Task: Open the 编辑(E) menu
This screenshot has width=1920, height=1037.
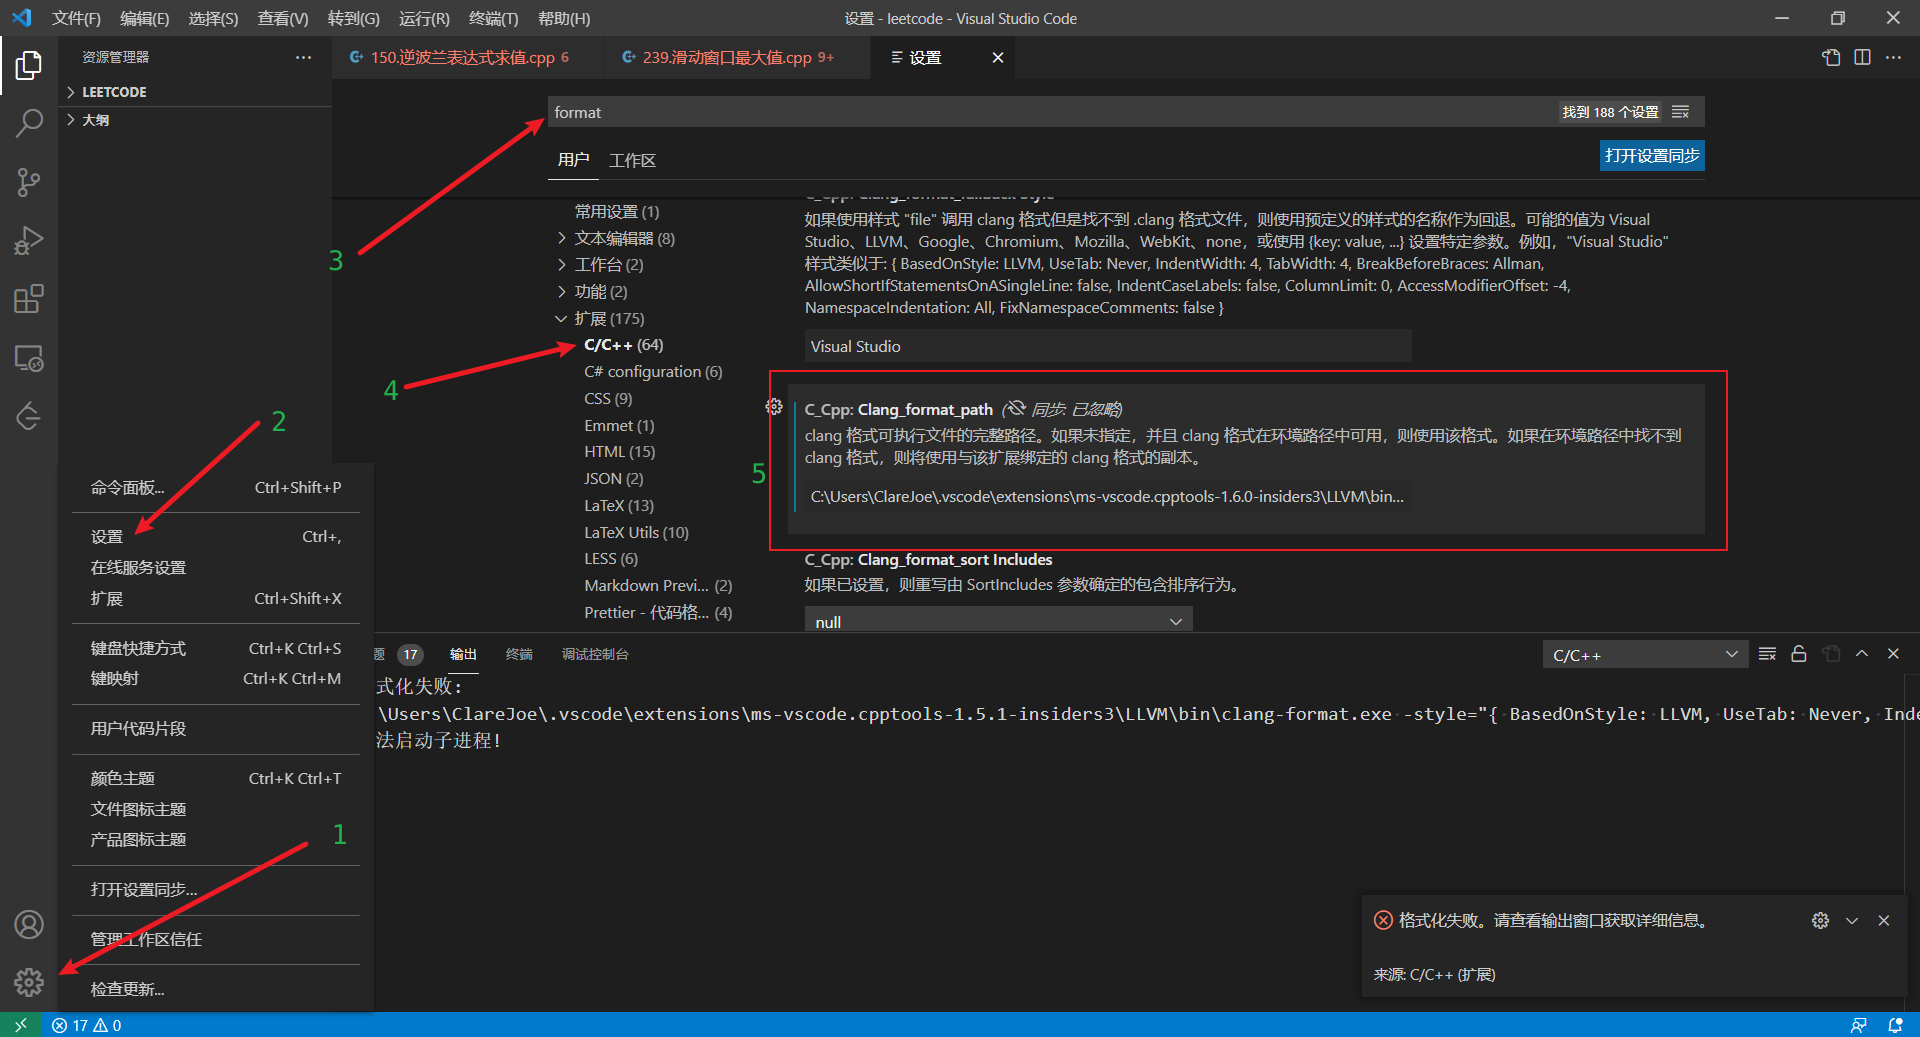Action: 144,18
